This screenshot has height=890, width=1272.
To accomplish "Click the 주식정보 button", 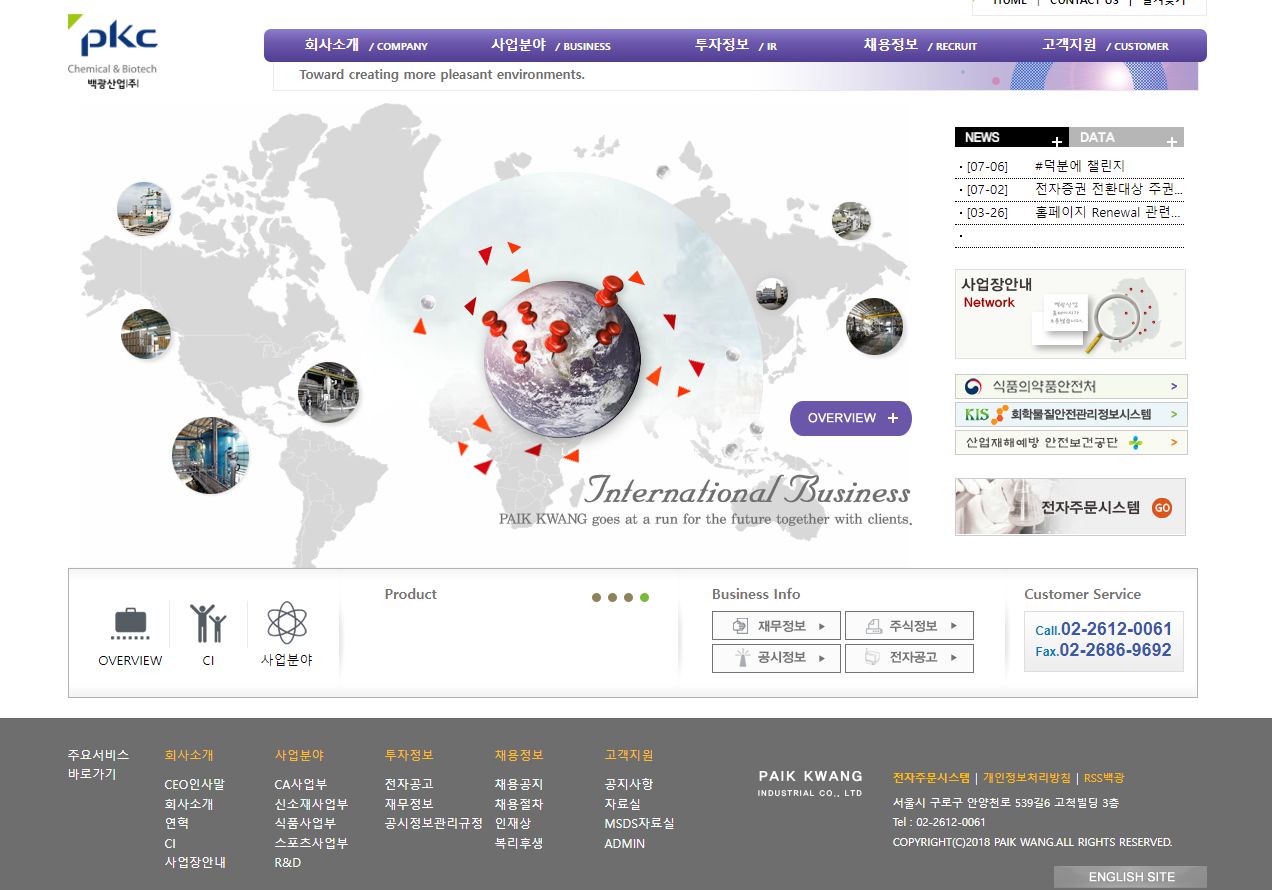I will 909,626.
